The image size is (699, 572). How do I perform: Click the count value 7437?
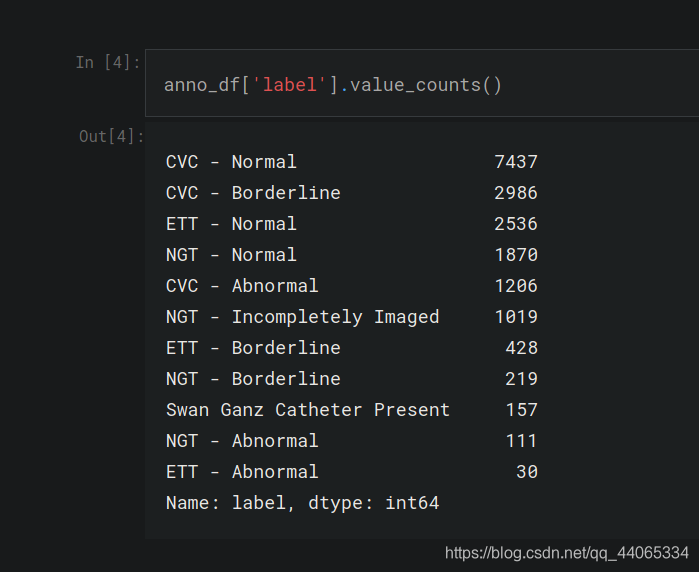point(516,162)
